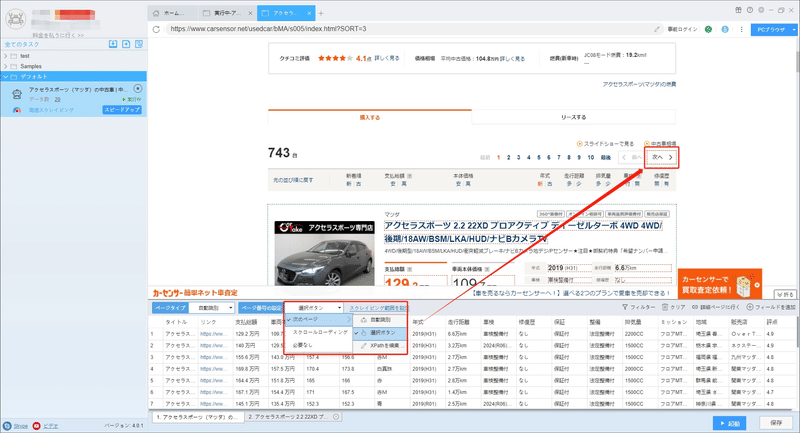Click the Skype icon at bottom left
This screenshot has width=800, height=433.
7,426
